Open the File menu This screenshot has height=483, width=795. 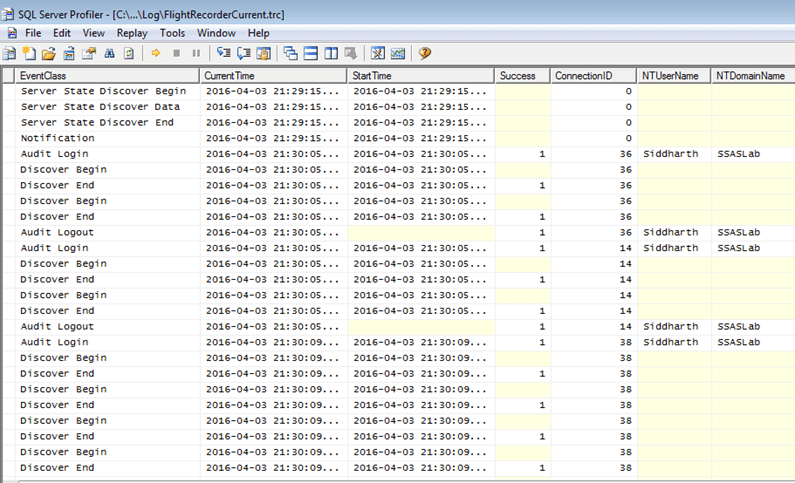tap(33, 33)
